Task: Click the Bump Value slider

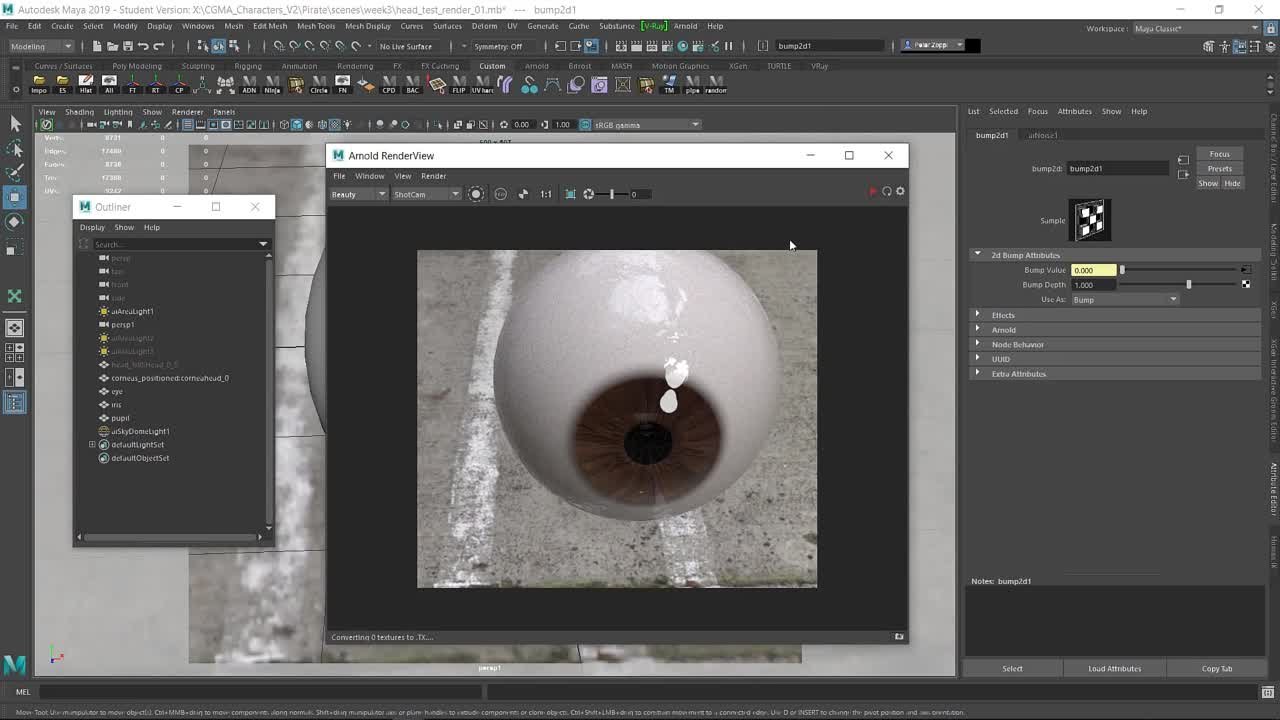Action: (1180, 270)
